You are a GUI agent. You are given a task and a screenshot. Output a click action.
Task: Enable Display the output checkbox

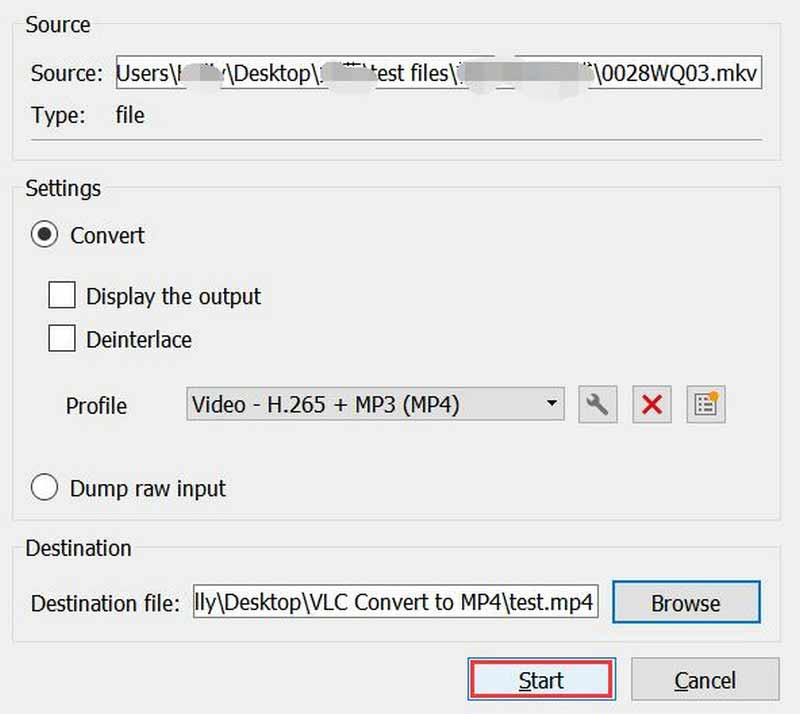coord(62,295)
